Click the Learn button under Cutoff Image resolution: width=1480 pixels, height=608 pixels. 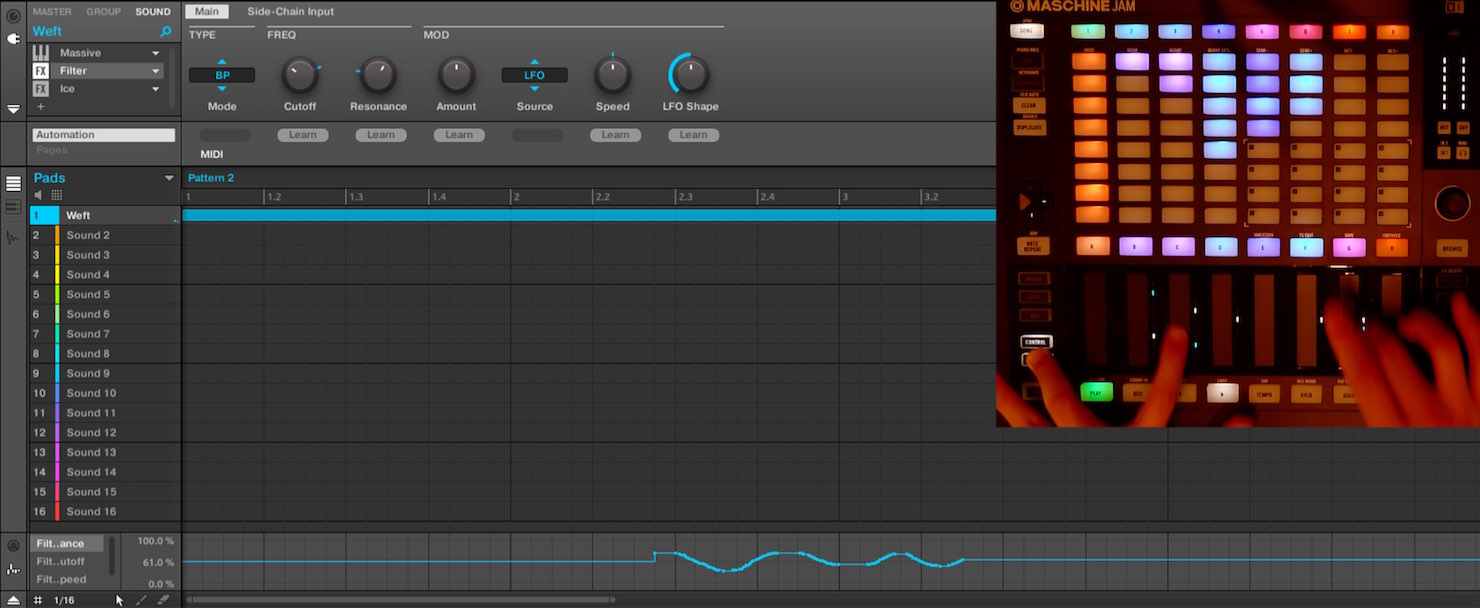303,135
